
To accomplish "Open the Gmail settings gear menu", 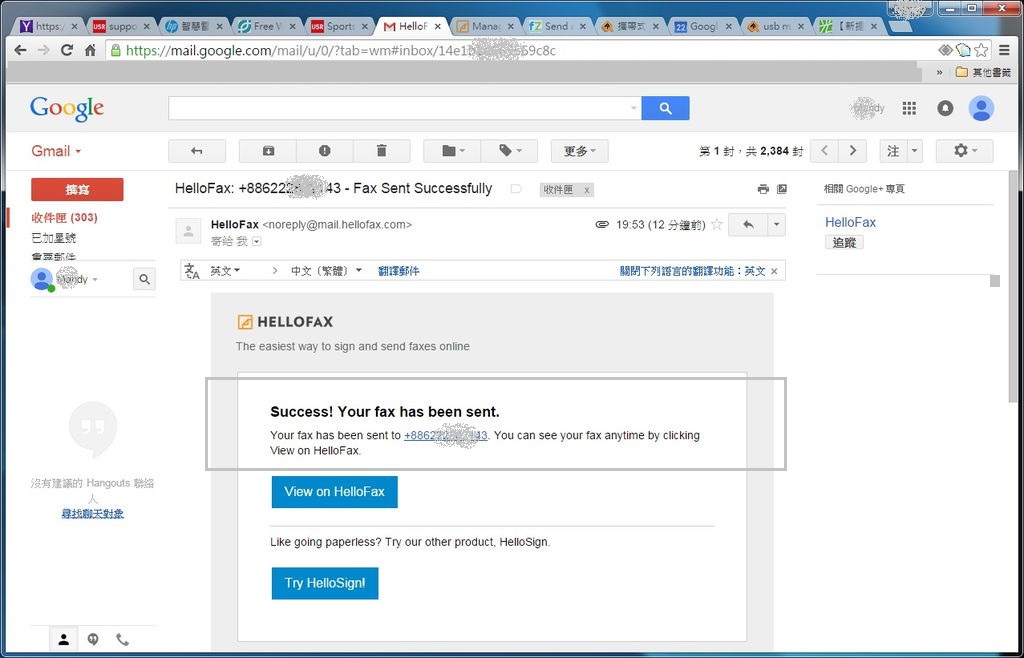I will (x=965, y=151).
